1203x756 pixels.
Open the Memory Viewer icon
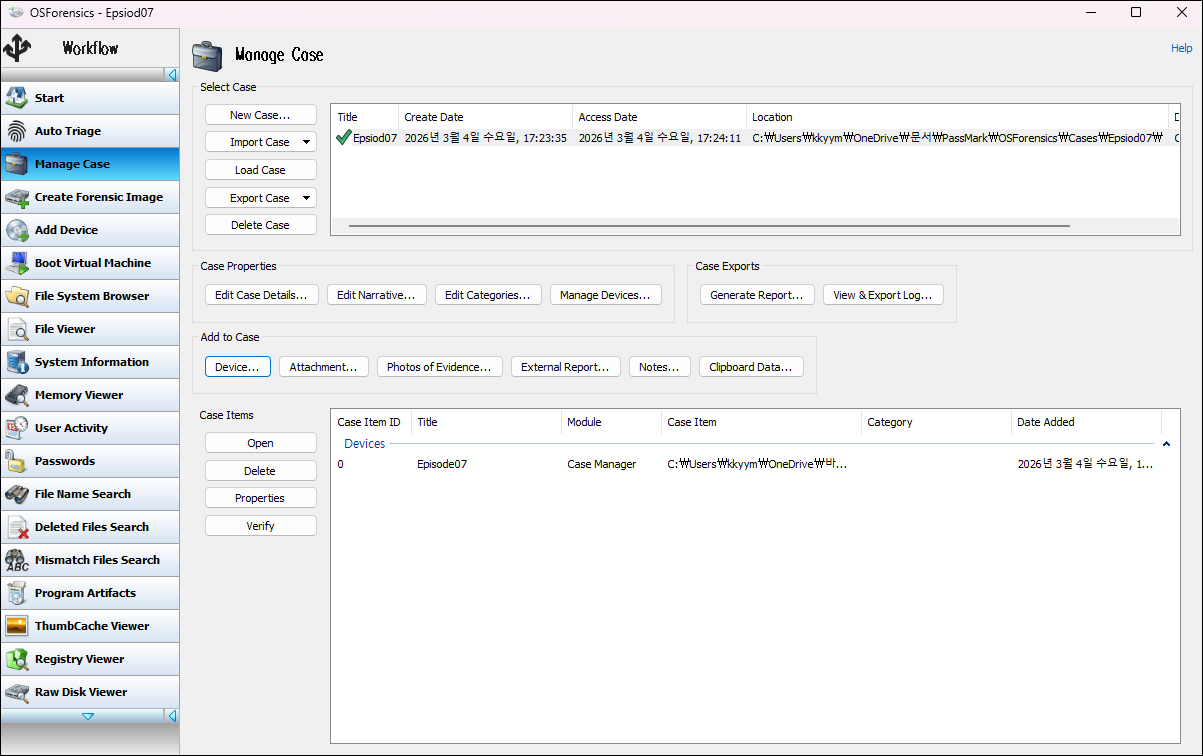17,395
